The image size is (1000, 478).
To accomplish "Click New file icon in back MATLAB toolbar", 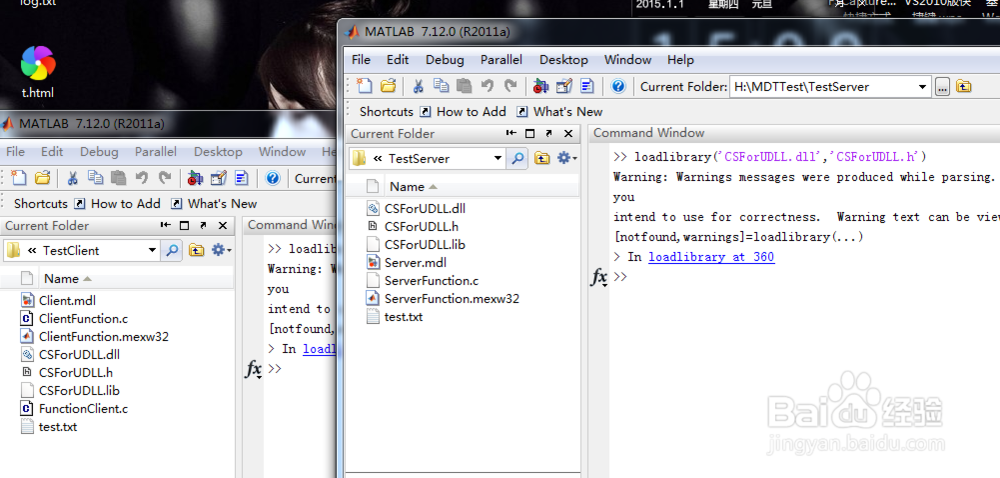I will click(x=18, y=178).
